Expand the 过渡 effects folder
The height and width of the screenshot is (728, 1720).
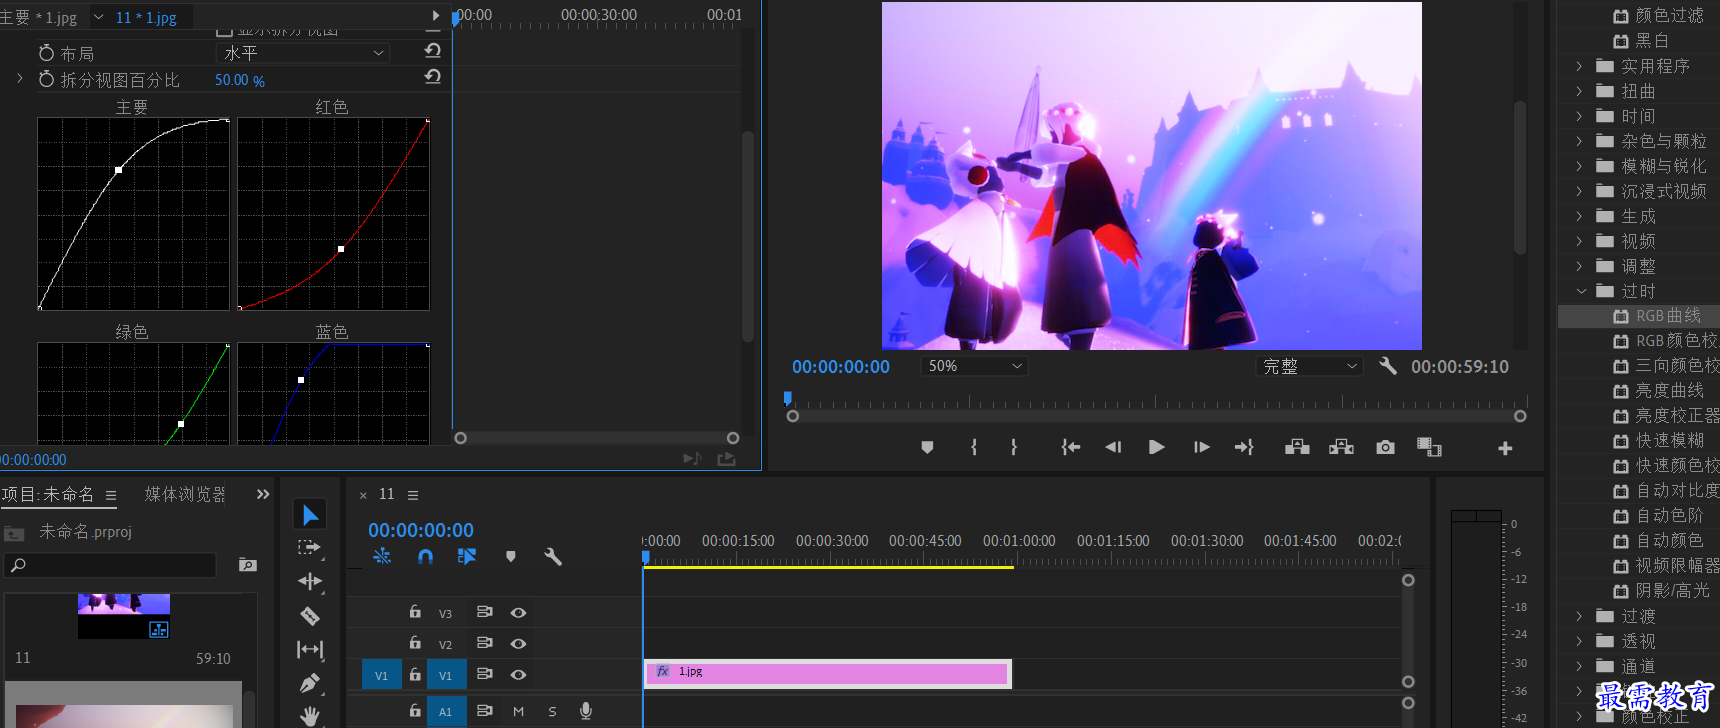tap(1579, 616)
